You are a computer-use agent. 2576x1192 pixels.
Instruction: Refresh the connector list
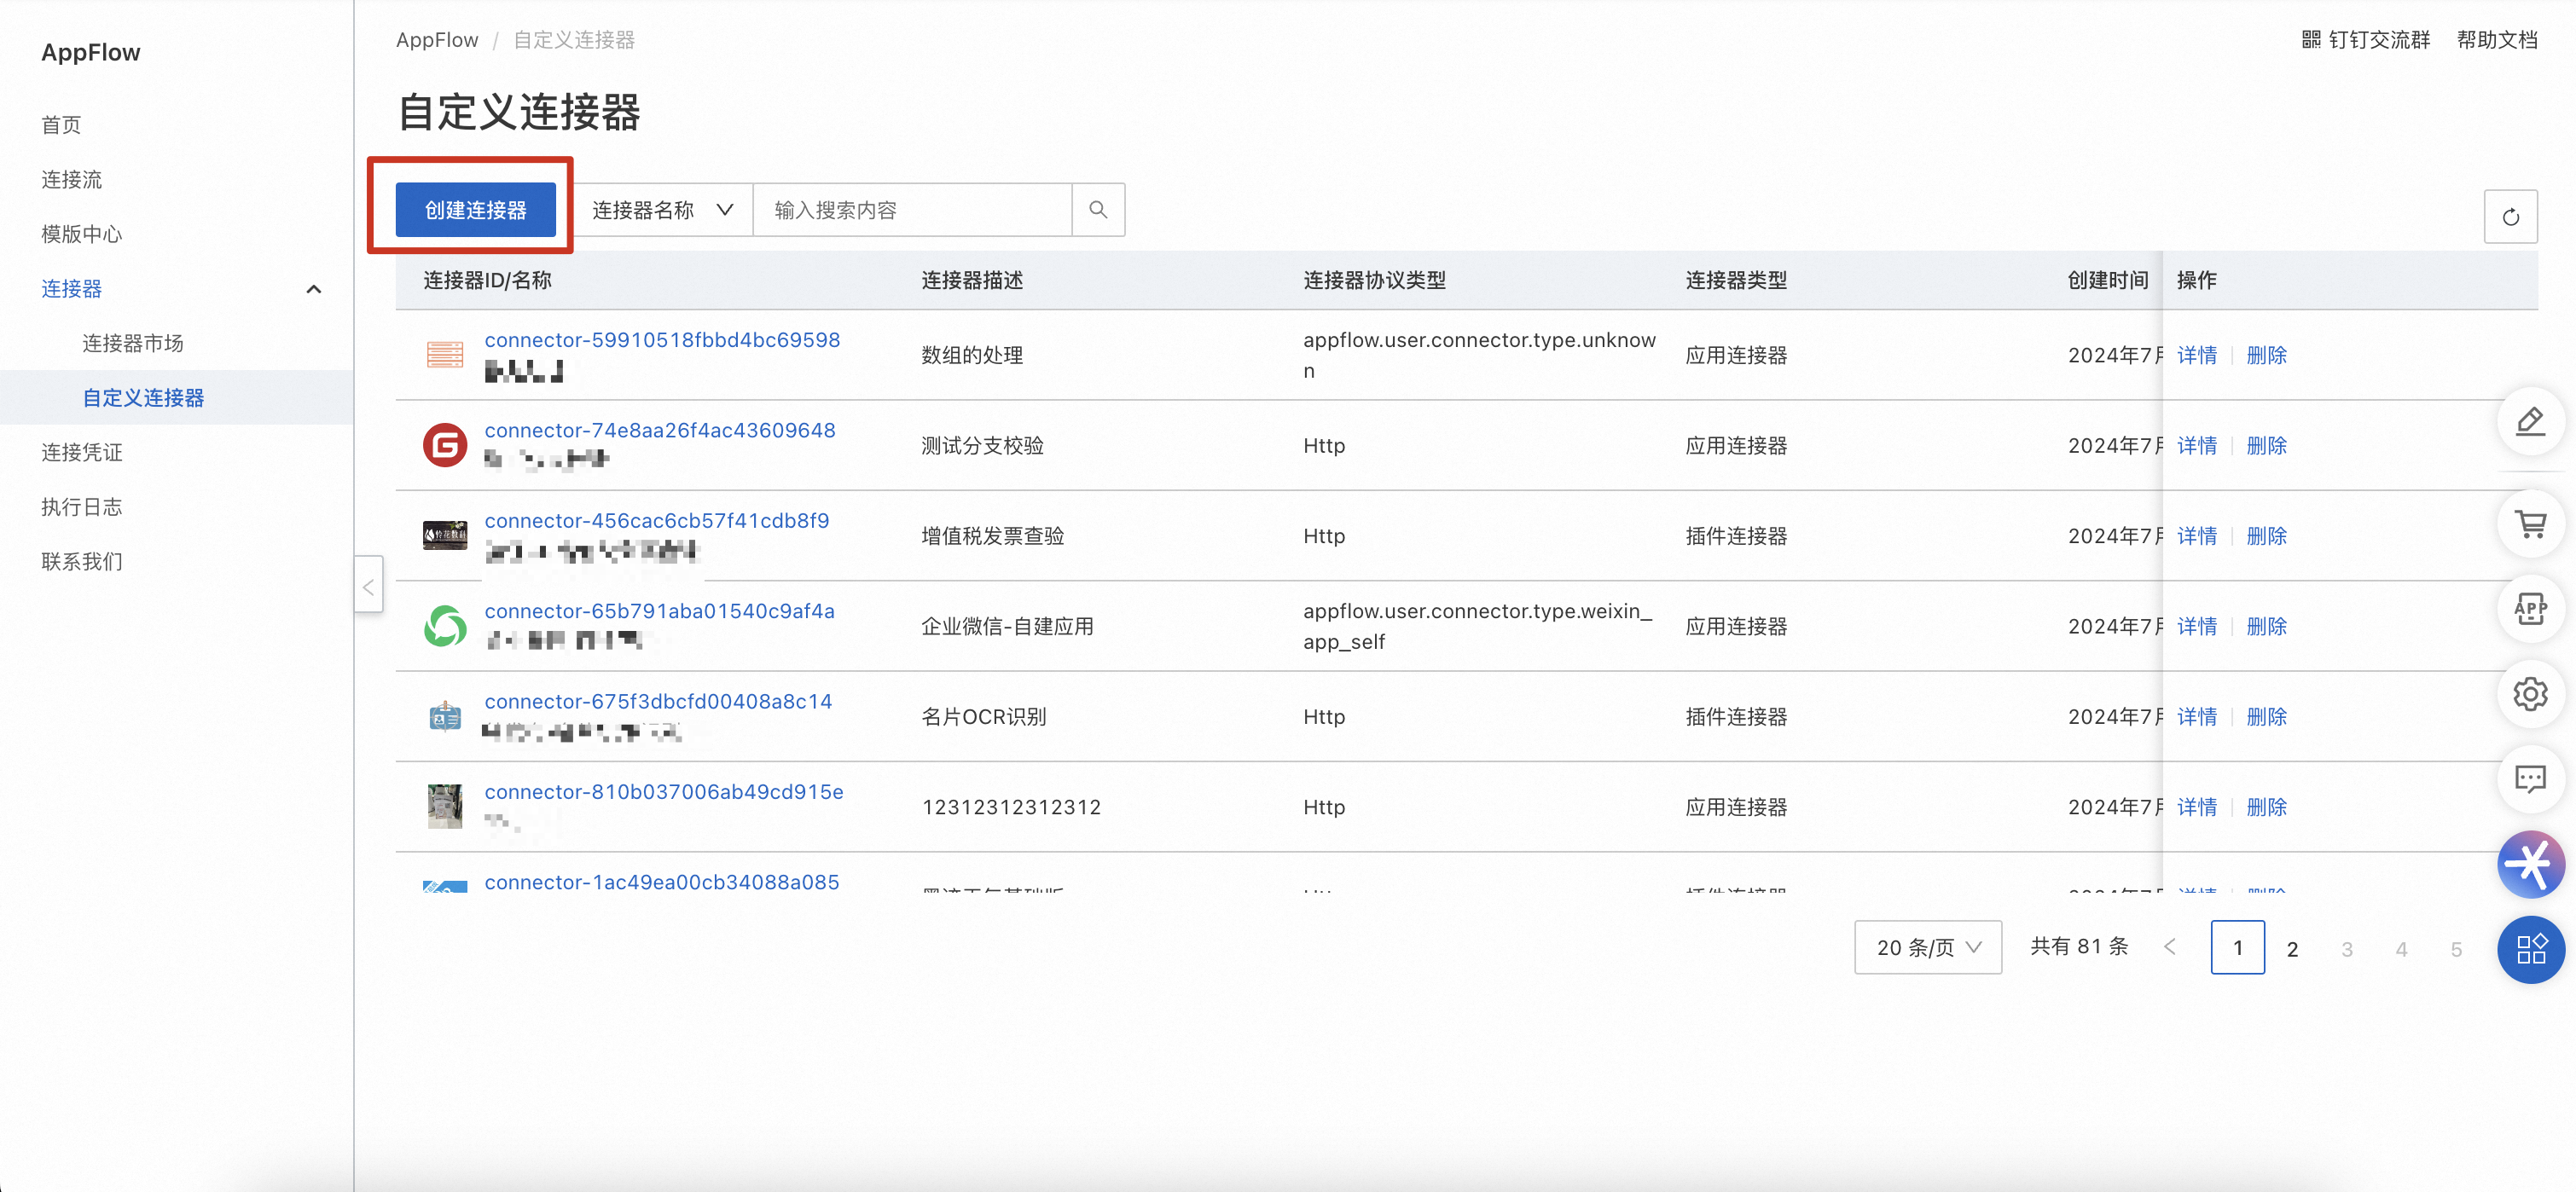coord(2510,217)
